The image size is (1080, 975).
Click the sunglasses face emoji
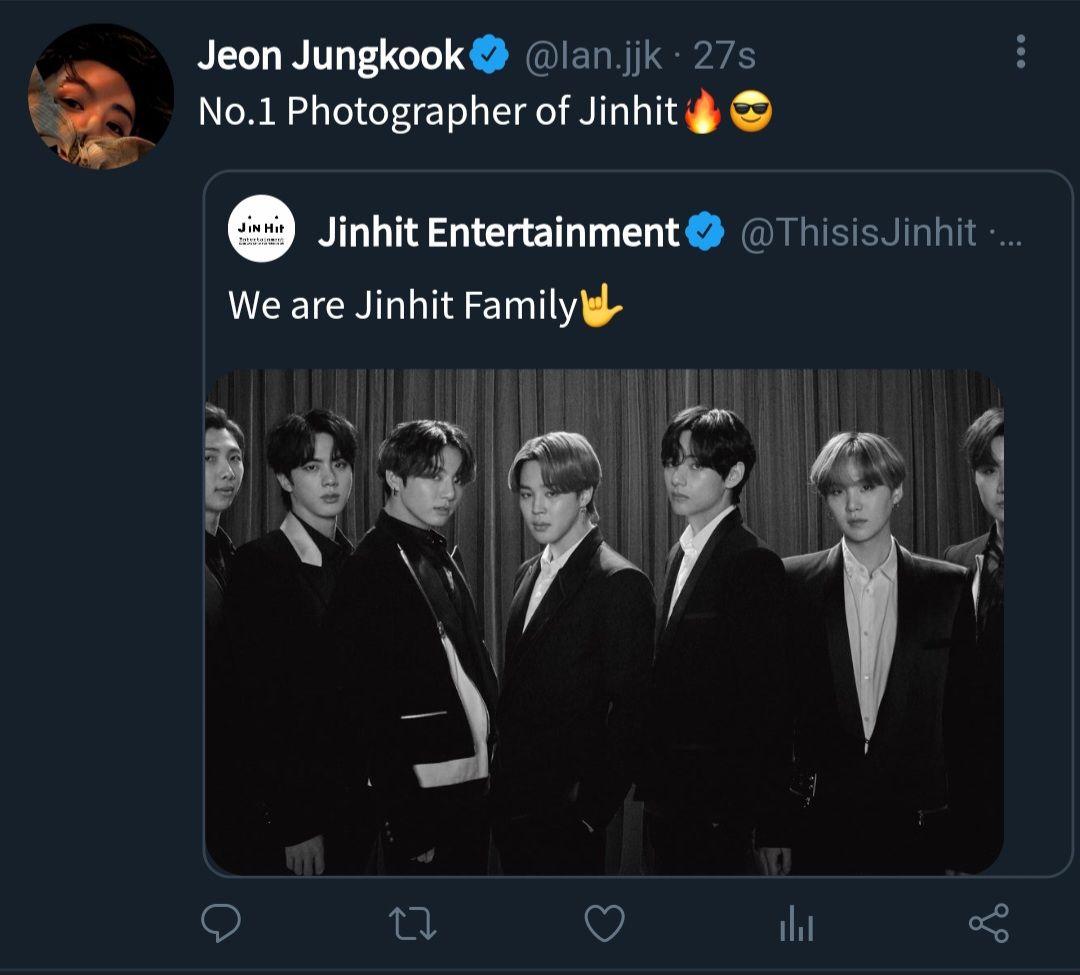click(x=751, y=114)
